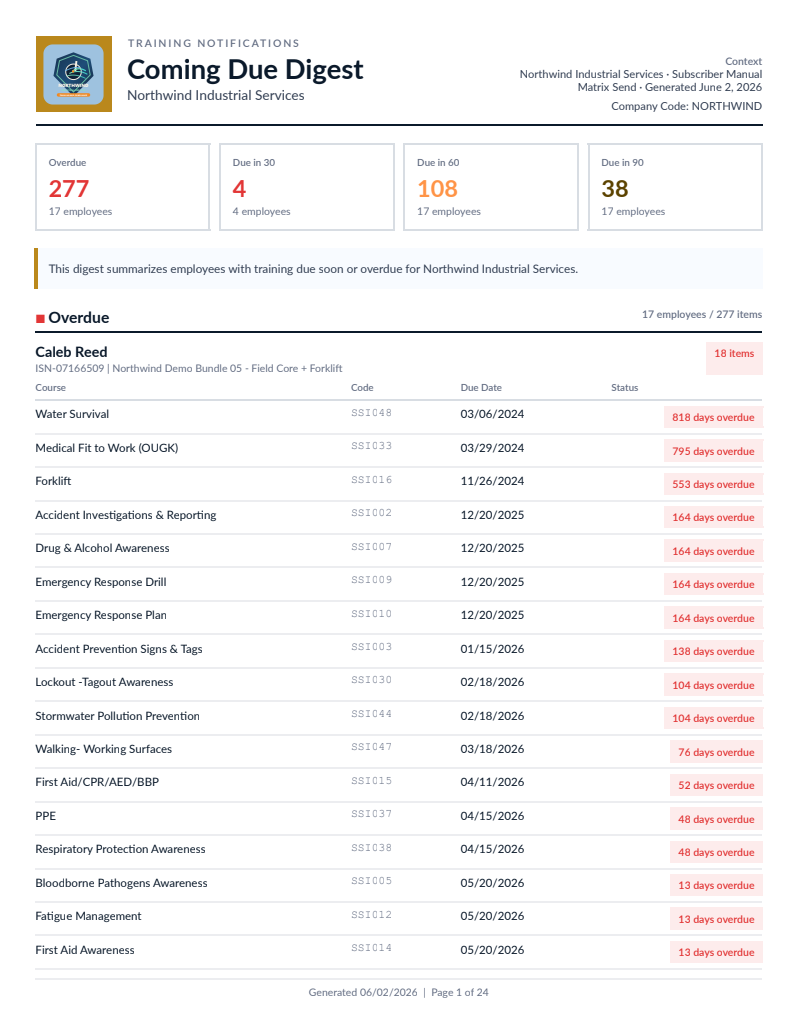The height and width of the screenshot is (1034, 797).
Task: Click due date 11/26/2024
Action: tap(492, 481)
